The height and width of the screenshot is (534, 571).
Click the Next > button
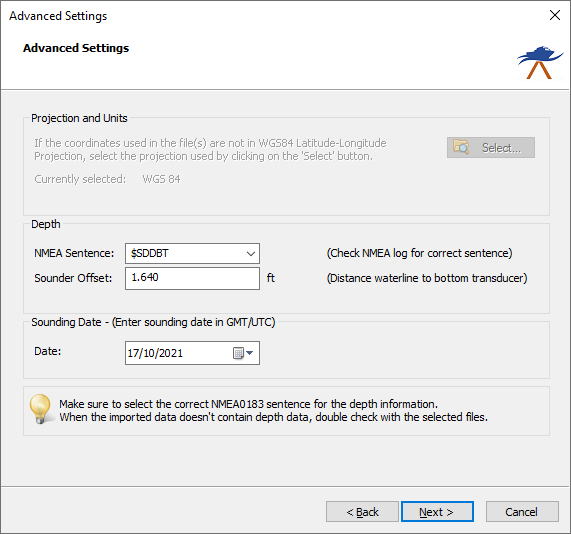click(x=437, y=512)
